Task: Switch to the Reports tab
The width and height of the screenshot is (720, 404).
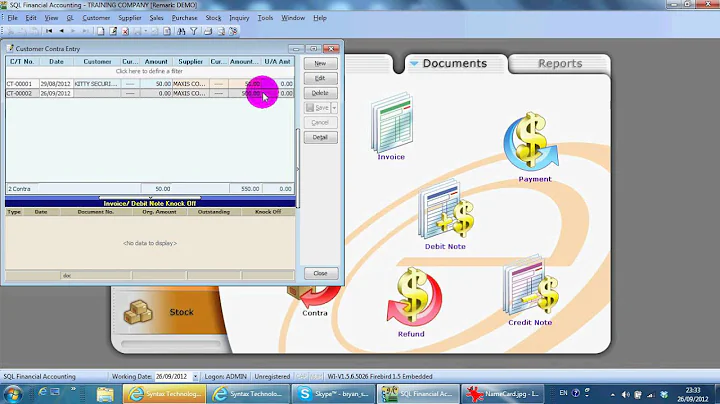Action: click(560, 63)
